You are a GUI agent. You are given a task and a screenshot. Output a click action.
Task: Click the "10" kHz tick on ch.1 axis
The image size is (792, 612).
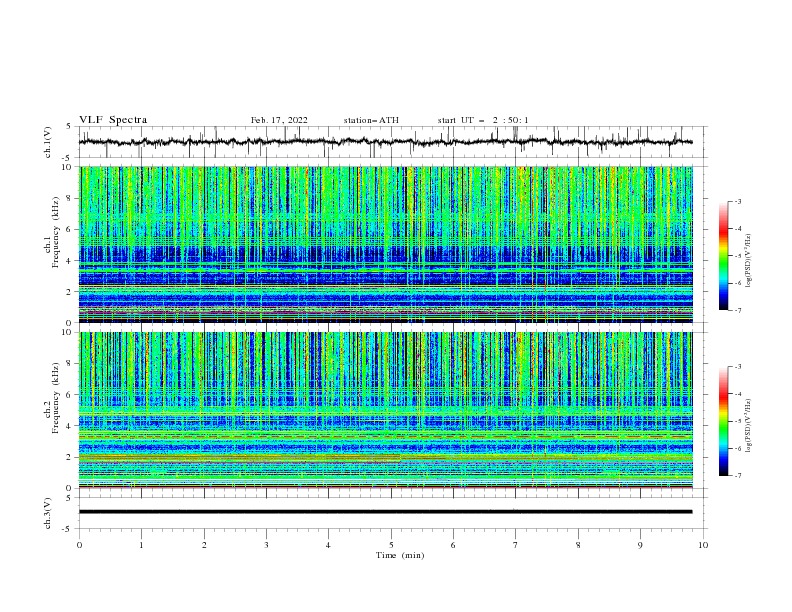pyautogui.click(x=68, y=167)
